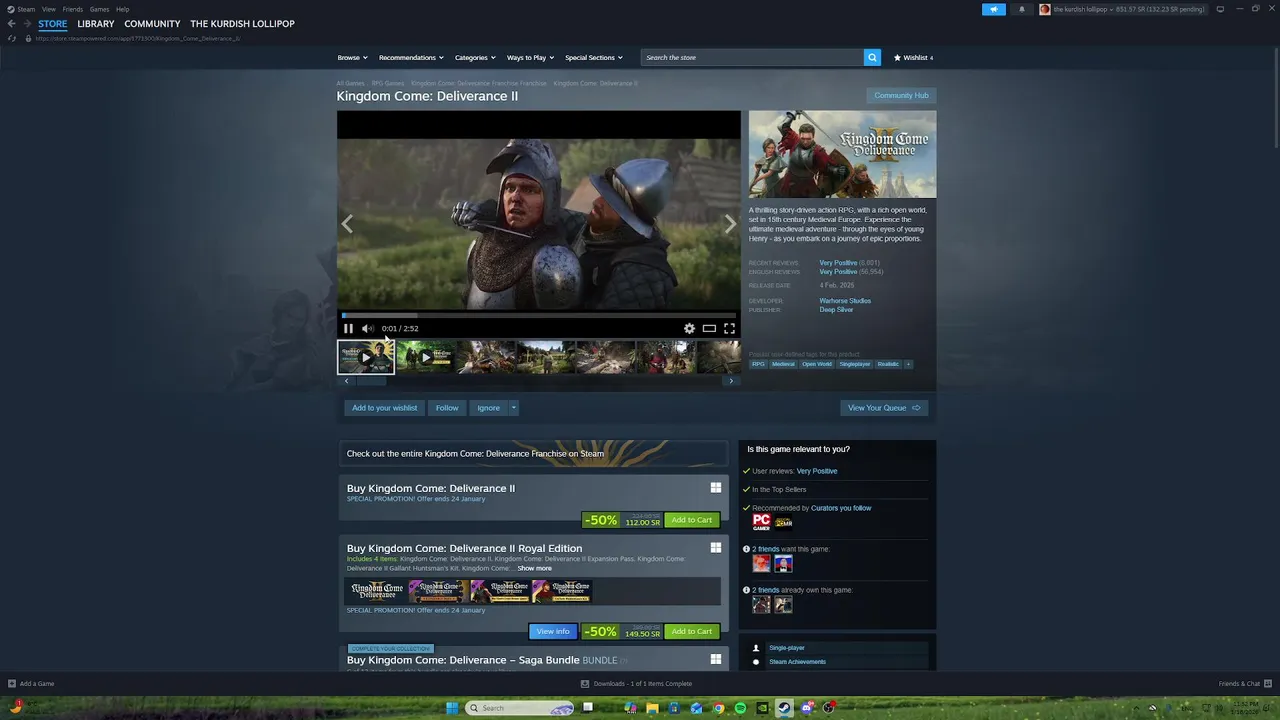
Task: Go to next media with right arrow
Action: click(730, 224)
